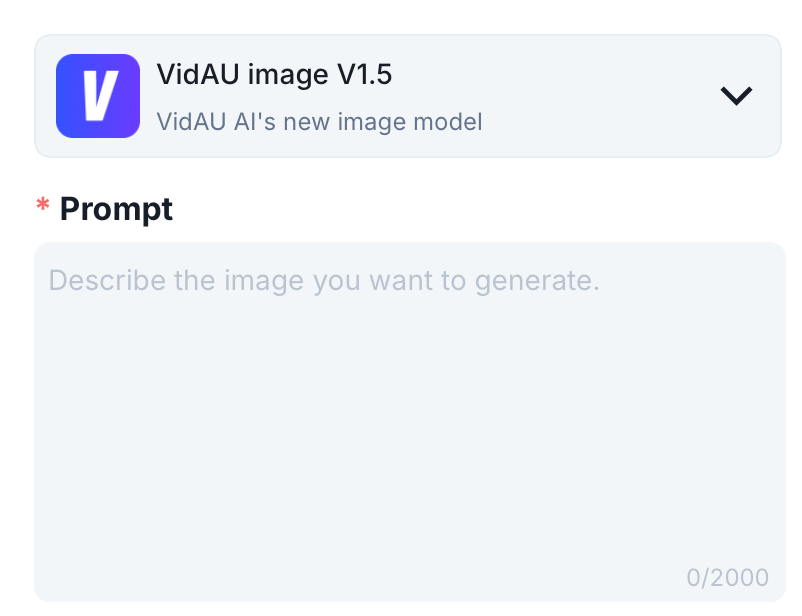The image size is (802, 616).
Task: Click the 'VidAU AI's new image model' subtitle
Action: [320, 121]
